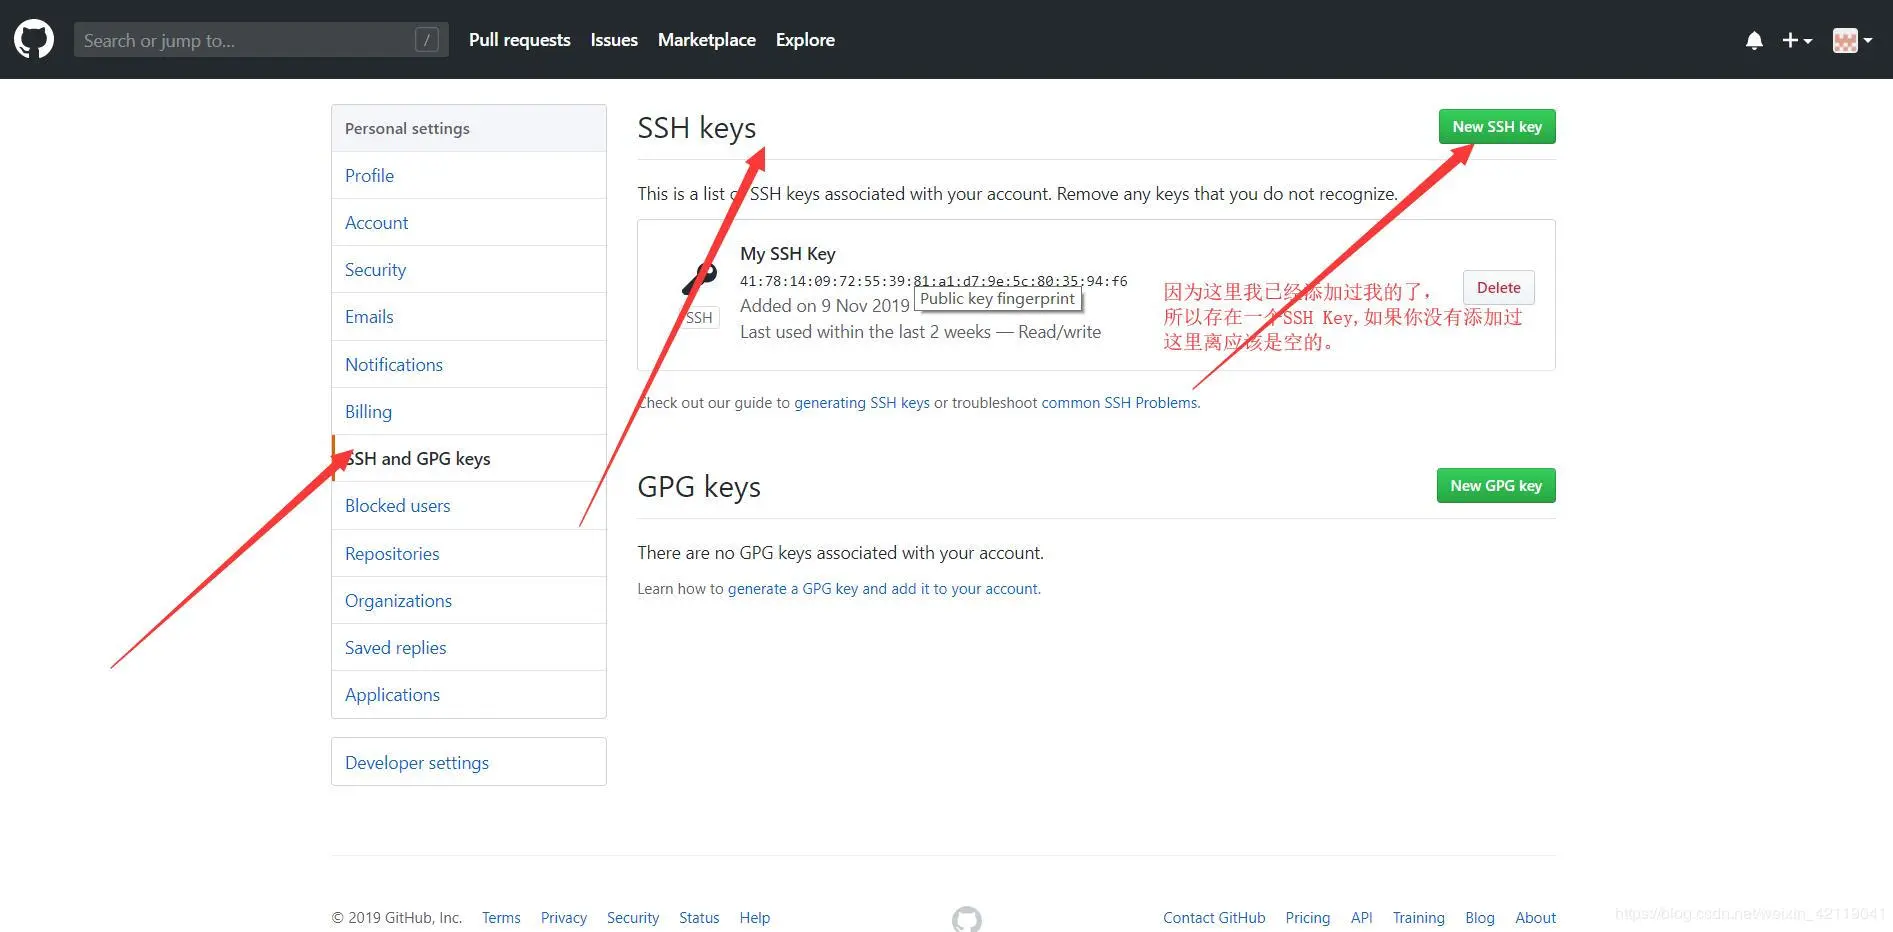Open Privacy in the footer
The image size is (1893, 932).
coord(564,918)
